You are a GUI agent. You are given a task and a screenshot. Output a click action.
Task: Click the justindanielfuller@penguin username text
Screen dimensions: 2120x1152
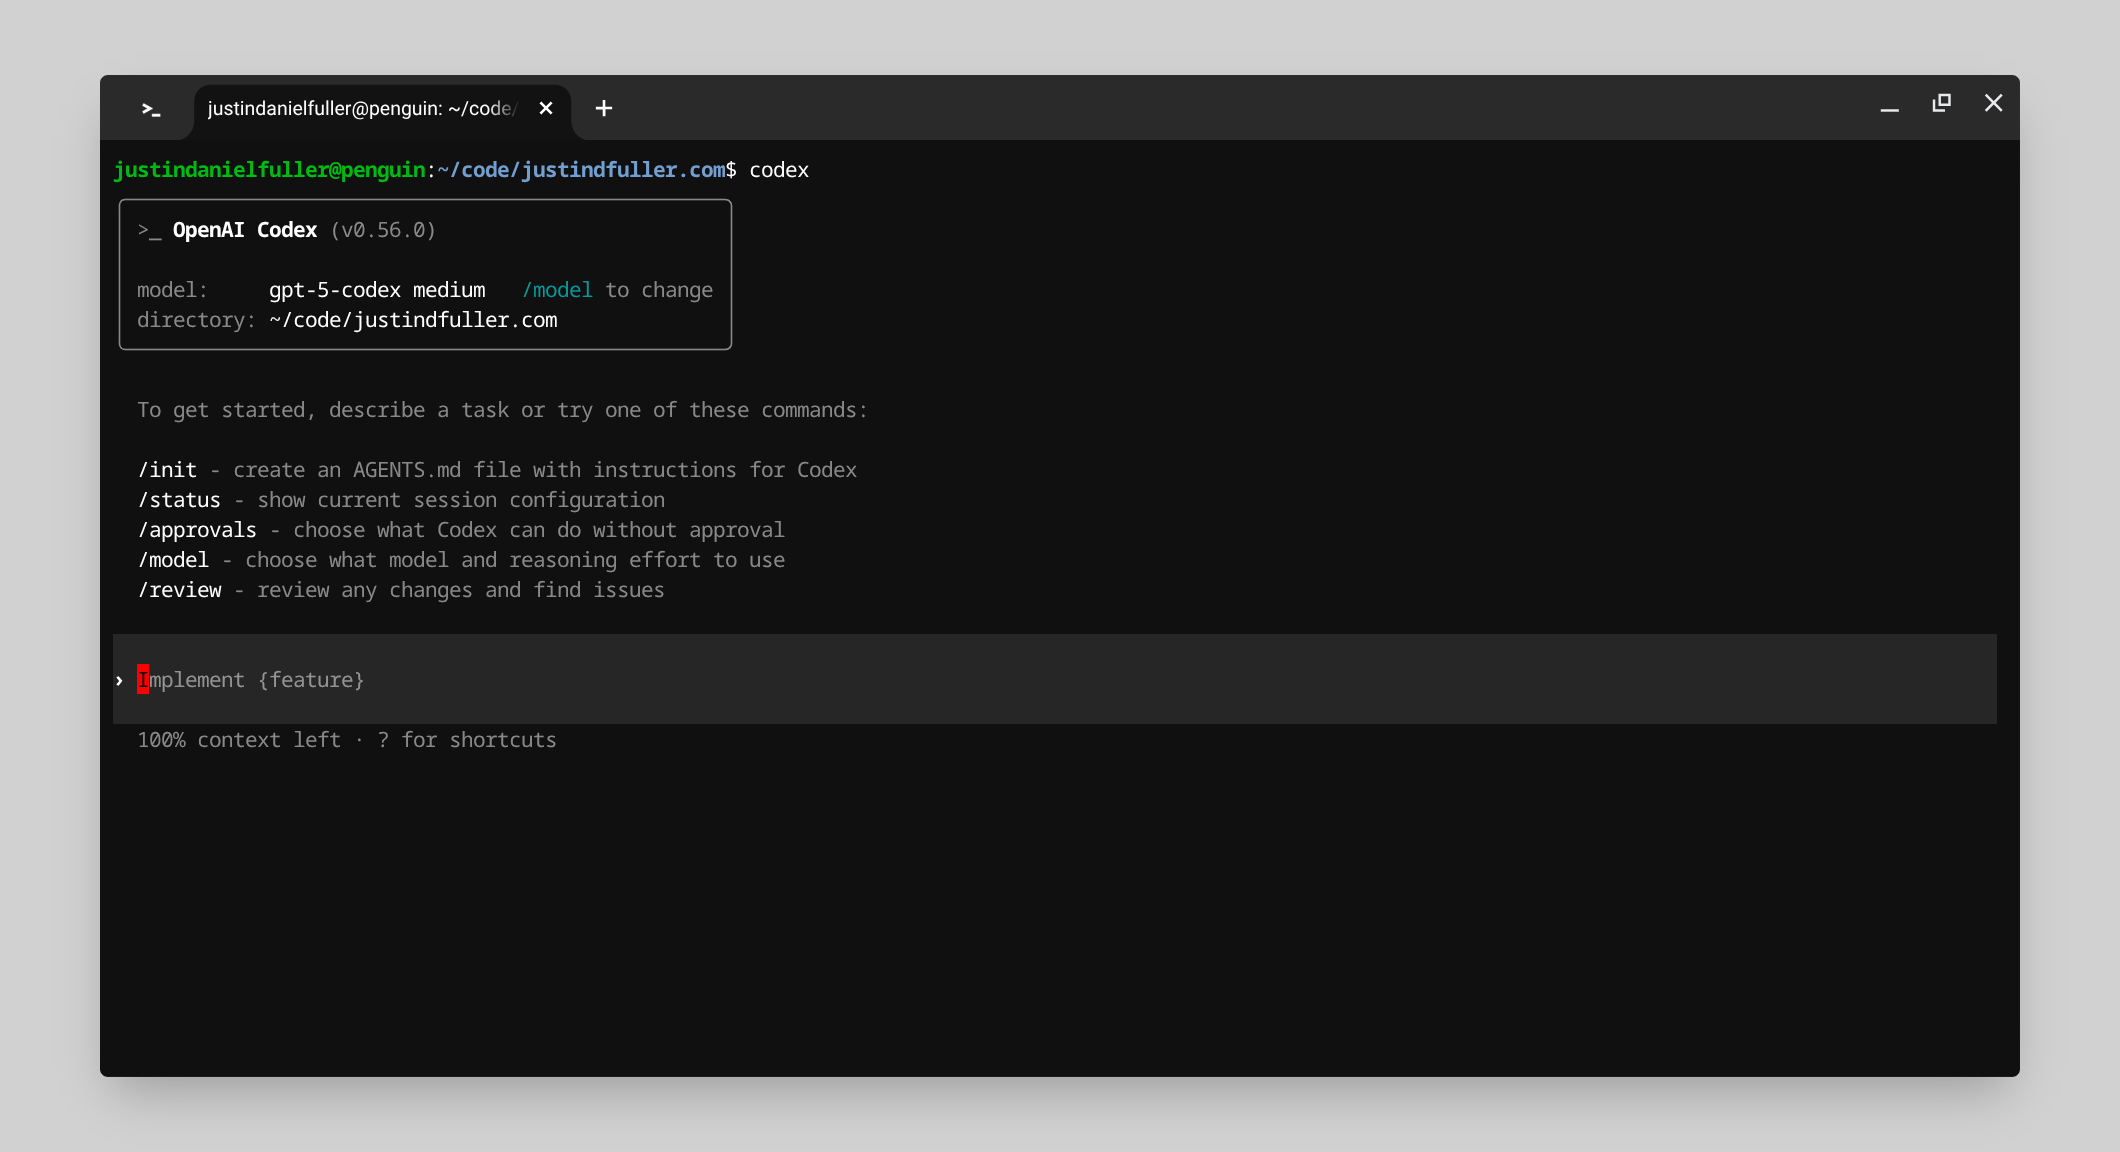(268, 169)
